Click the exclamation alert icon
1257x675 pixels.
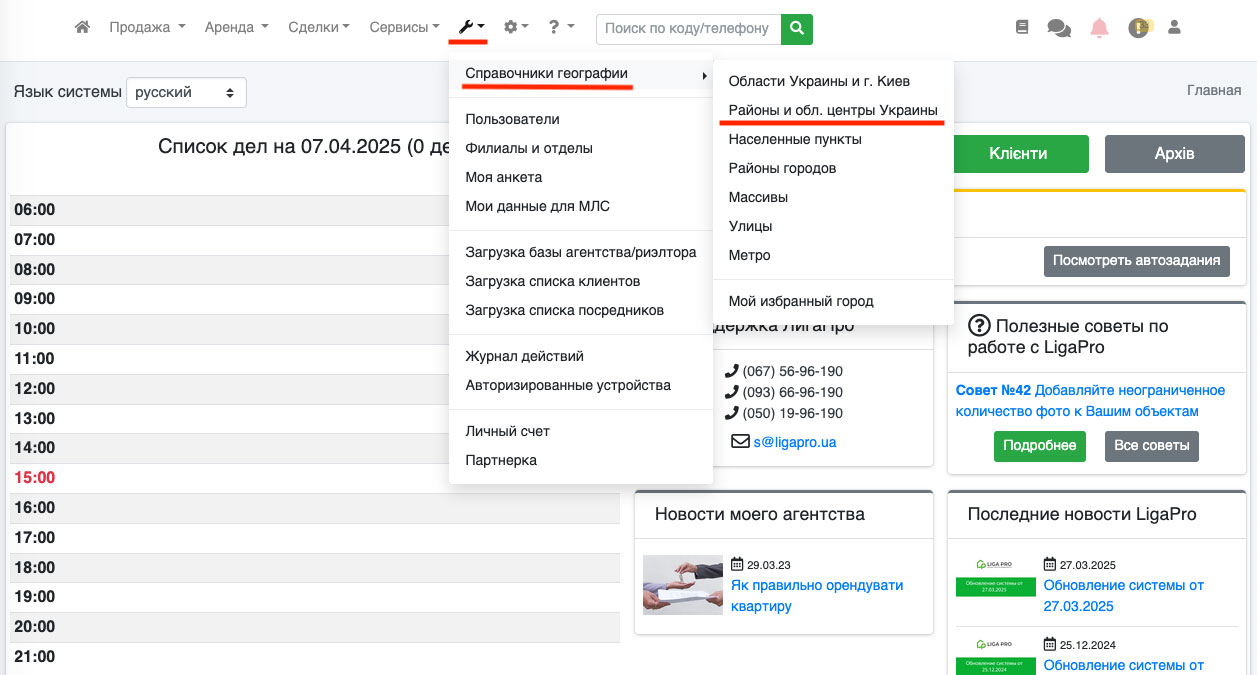tap(1138, 28)
